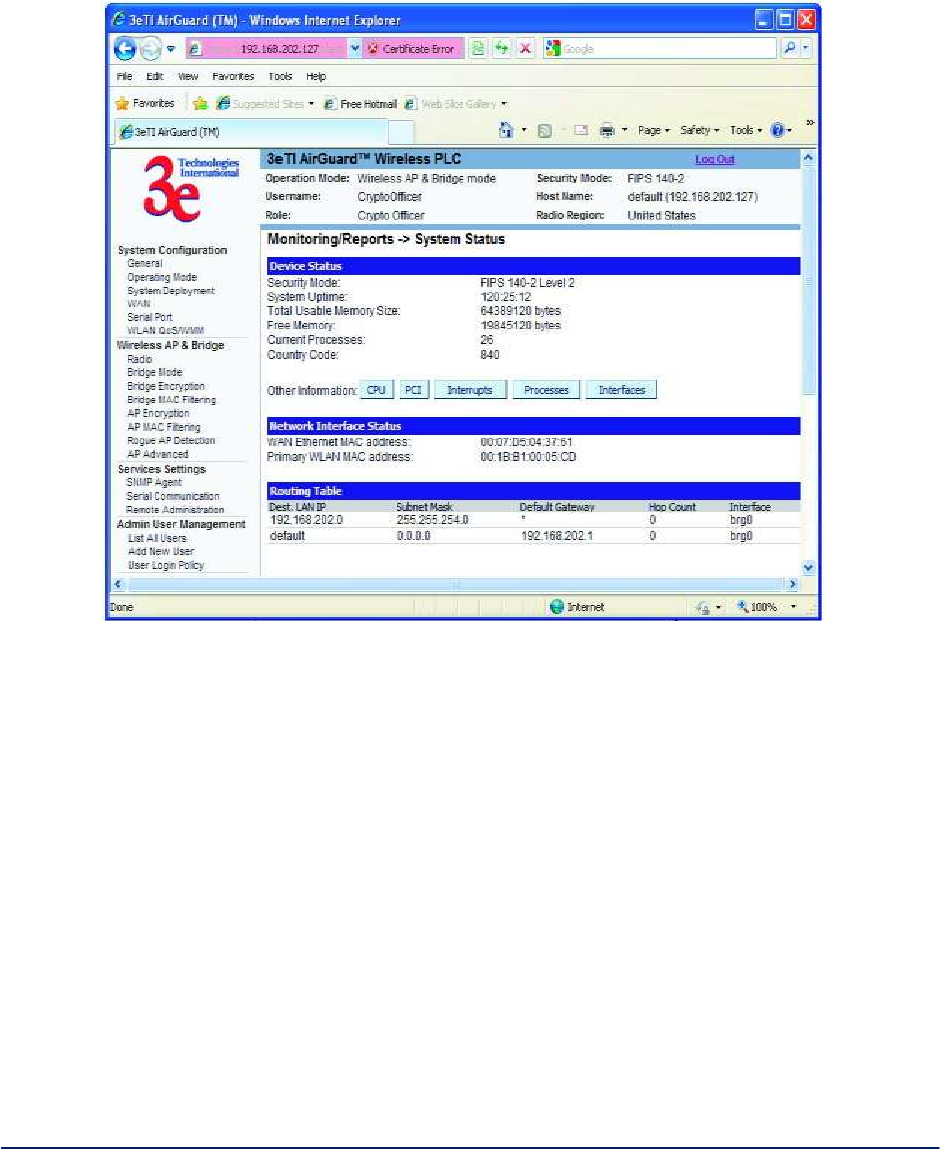Click the PCI information button

tap(413, 390)
